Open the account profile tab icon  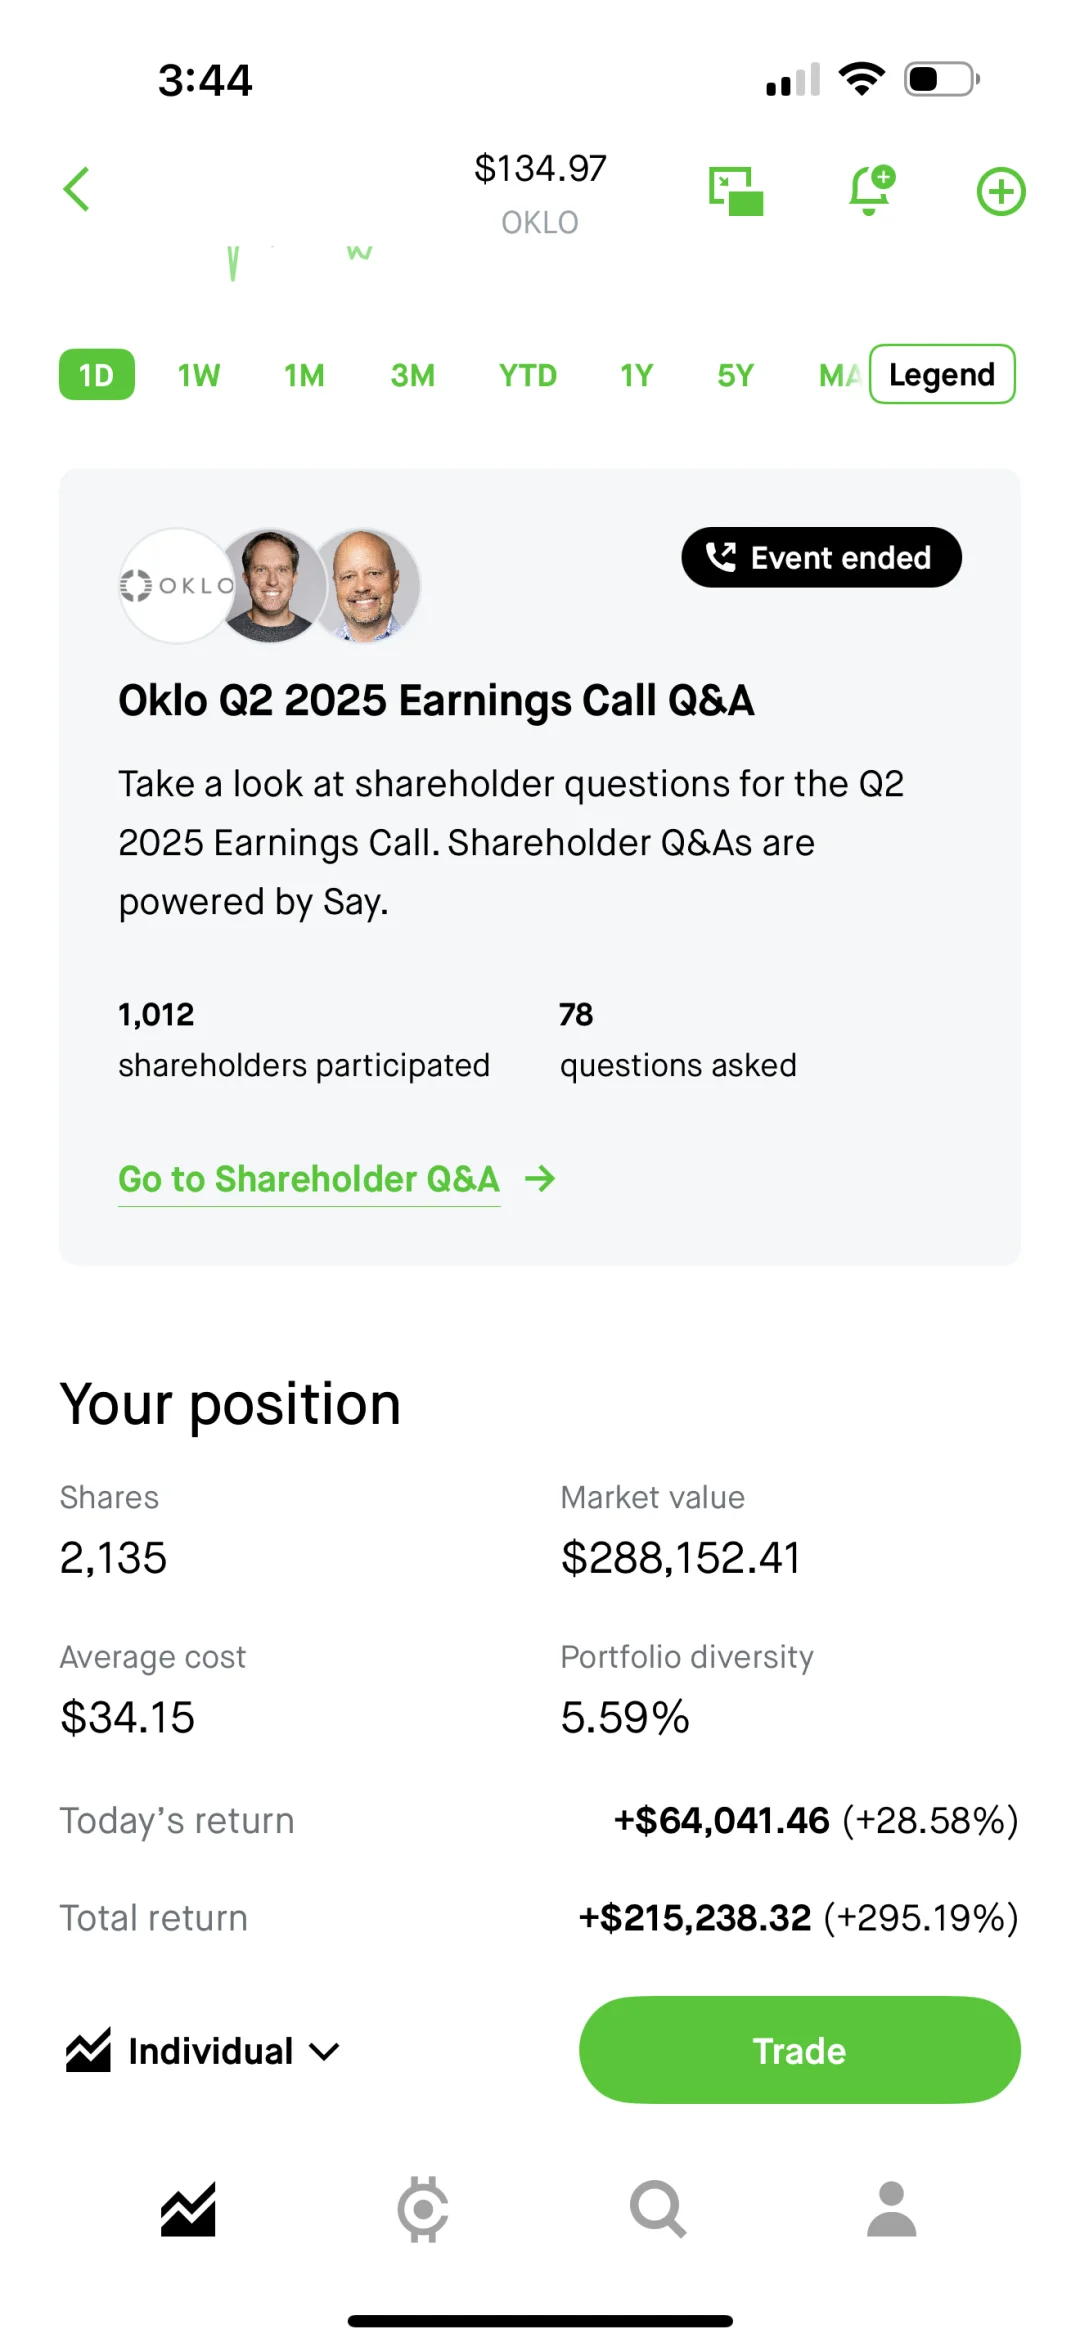coord(891,2209)
